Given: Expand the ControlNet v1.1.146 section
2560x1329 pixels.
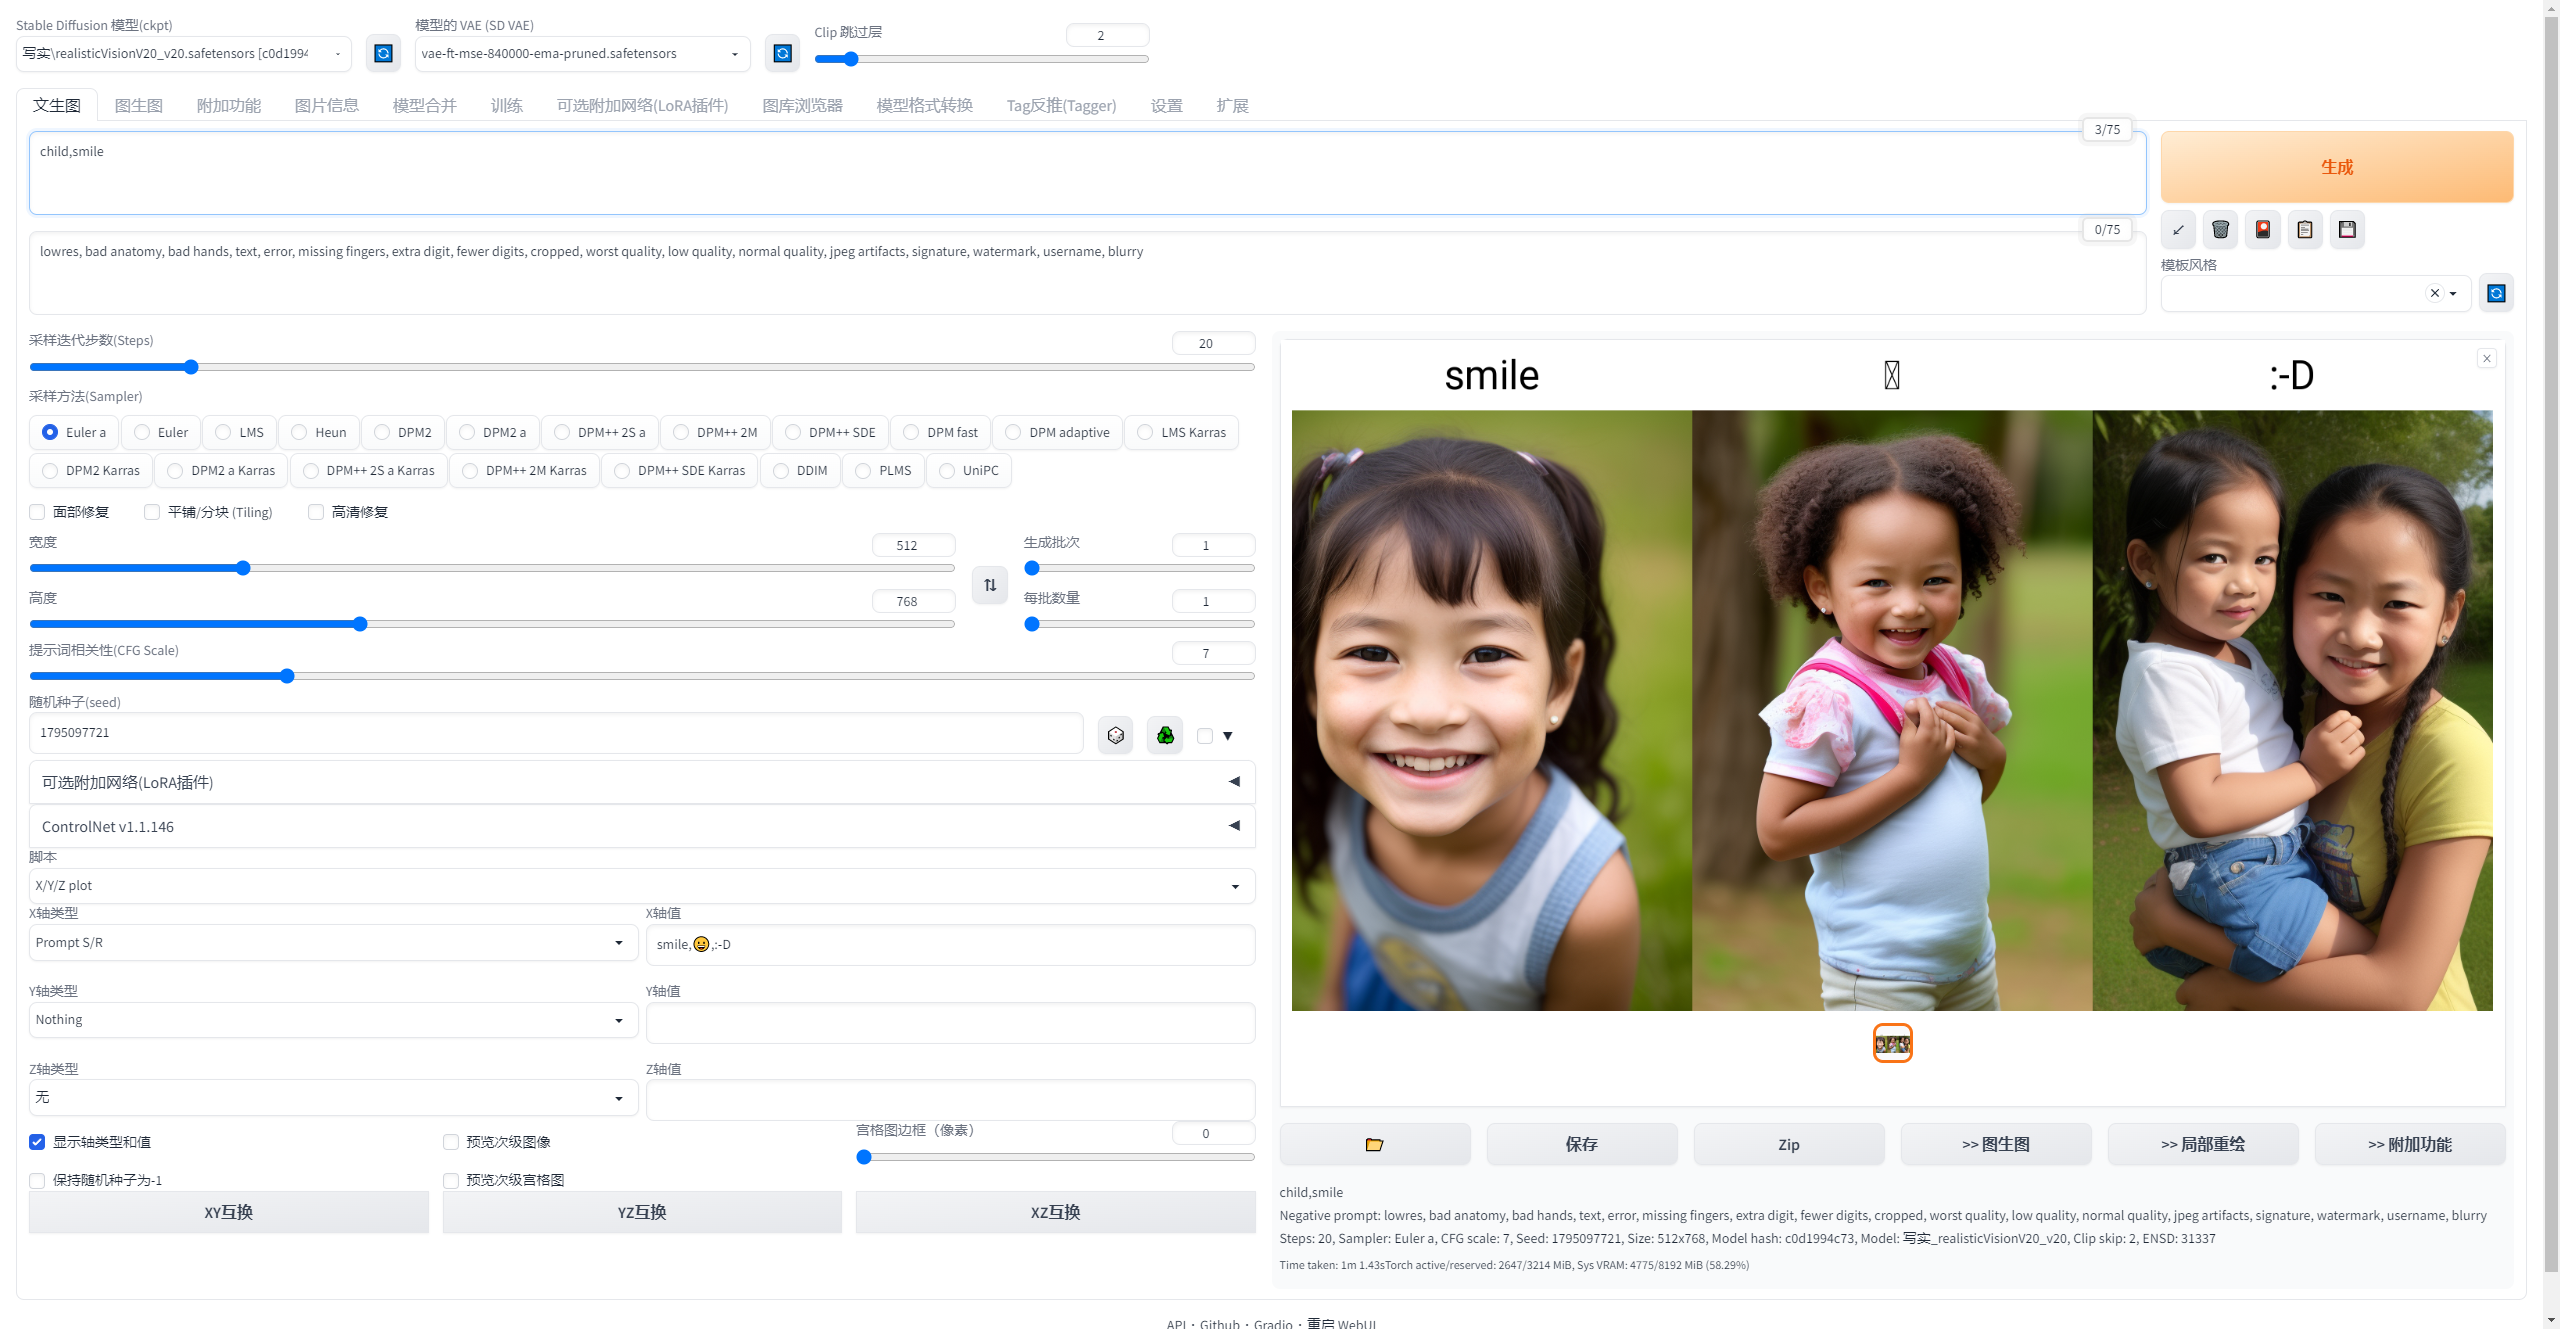Looking at the screenshot, I should tap(641, 826).
